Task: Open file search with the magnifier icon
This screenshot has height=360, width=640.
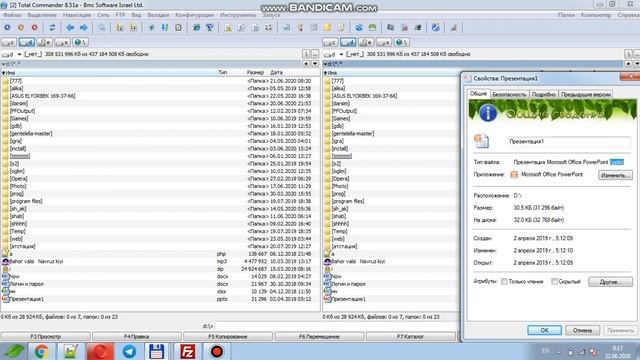Action: [102, 27]
